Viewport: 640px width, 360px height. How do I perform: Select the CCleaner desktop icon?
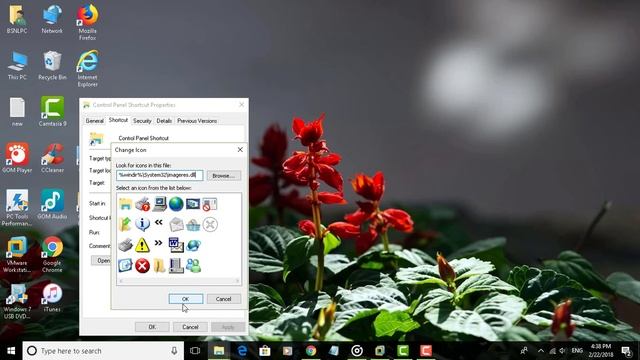pyautogui.click(x=52, y=158)
